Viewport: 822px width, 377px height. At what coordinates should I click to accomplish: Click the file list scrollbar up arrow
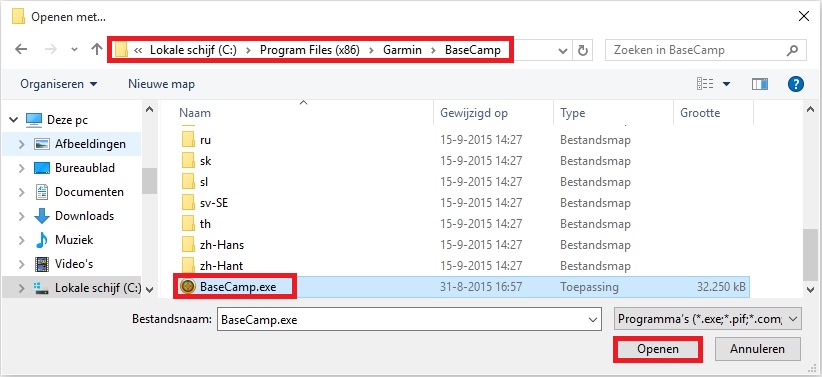coord(810,110)
